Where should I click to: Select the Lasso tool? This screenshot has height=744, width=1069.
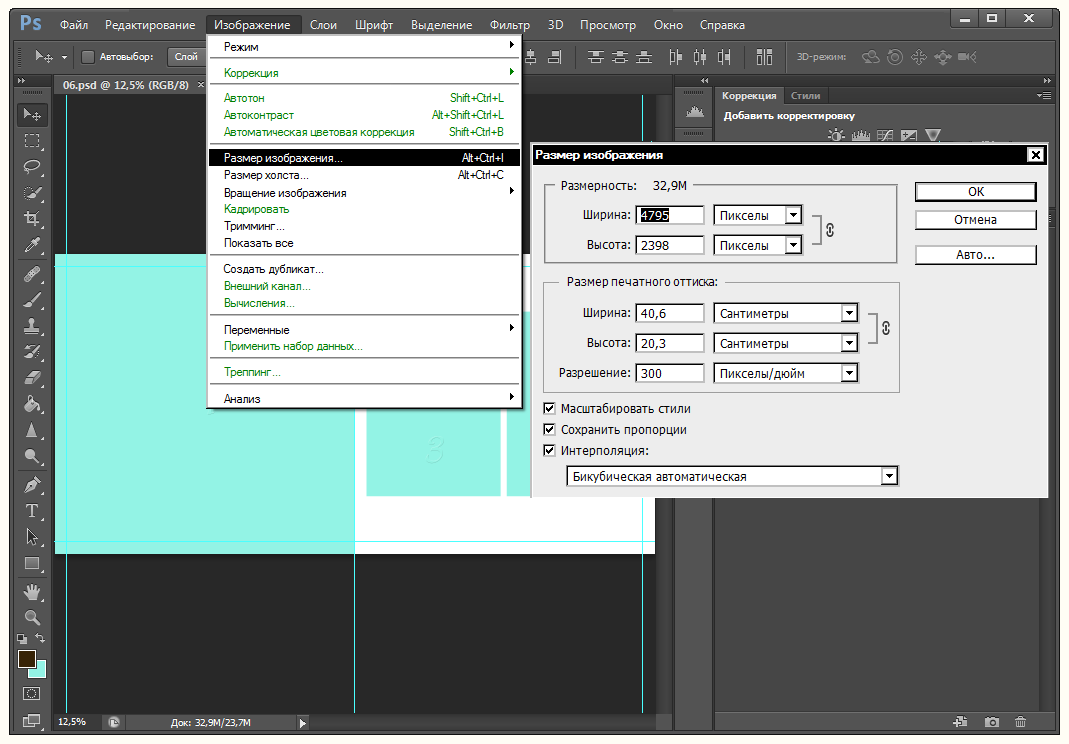[x=32, y=167]
